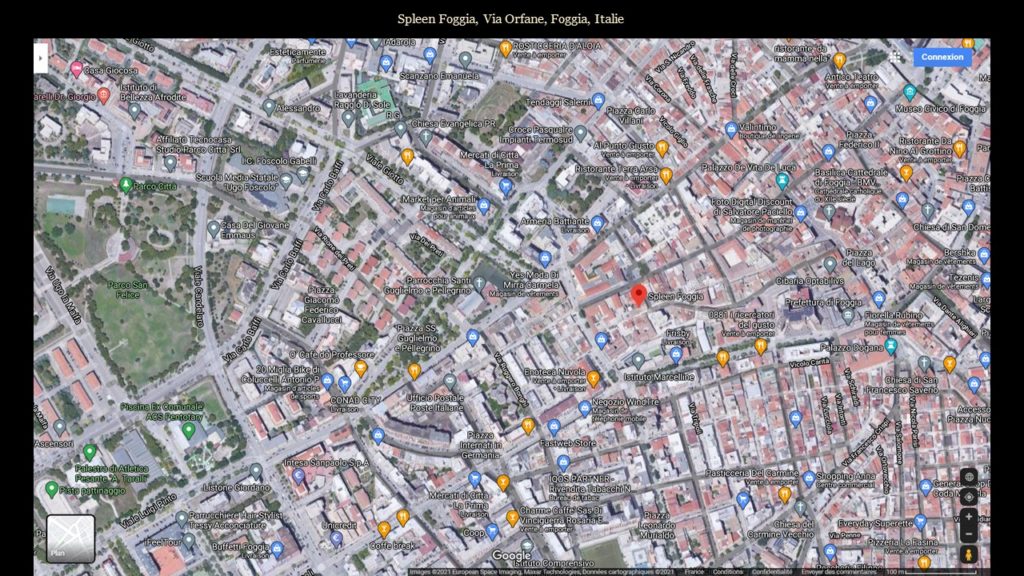Click the red Spleen Foggia pin

coord(639,295)
